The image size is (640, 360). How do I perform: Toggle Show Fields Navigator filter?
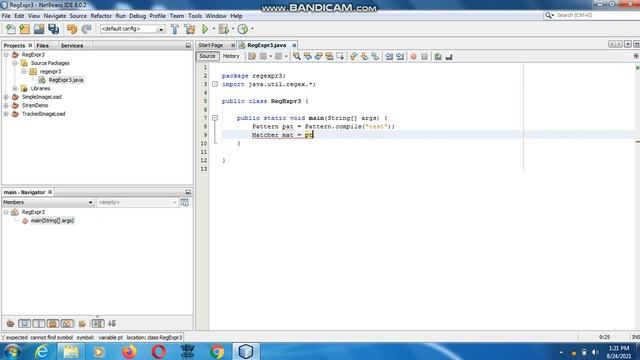click(24, 324)
